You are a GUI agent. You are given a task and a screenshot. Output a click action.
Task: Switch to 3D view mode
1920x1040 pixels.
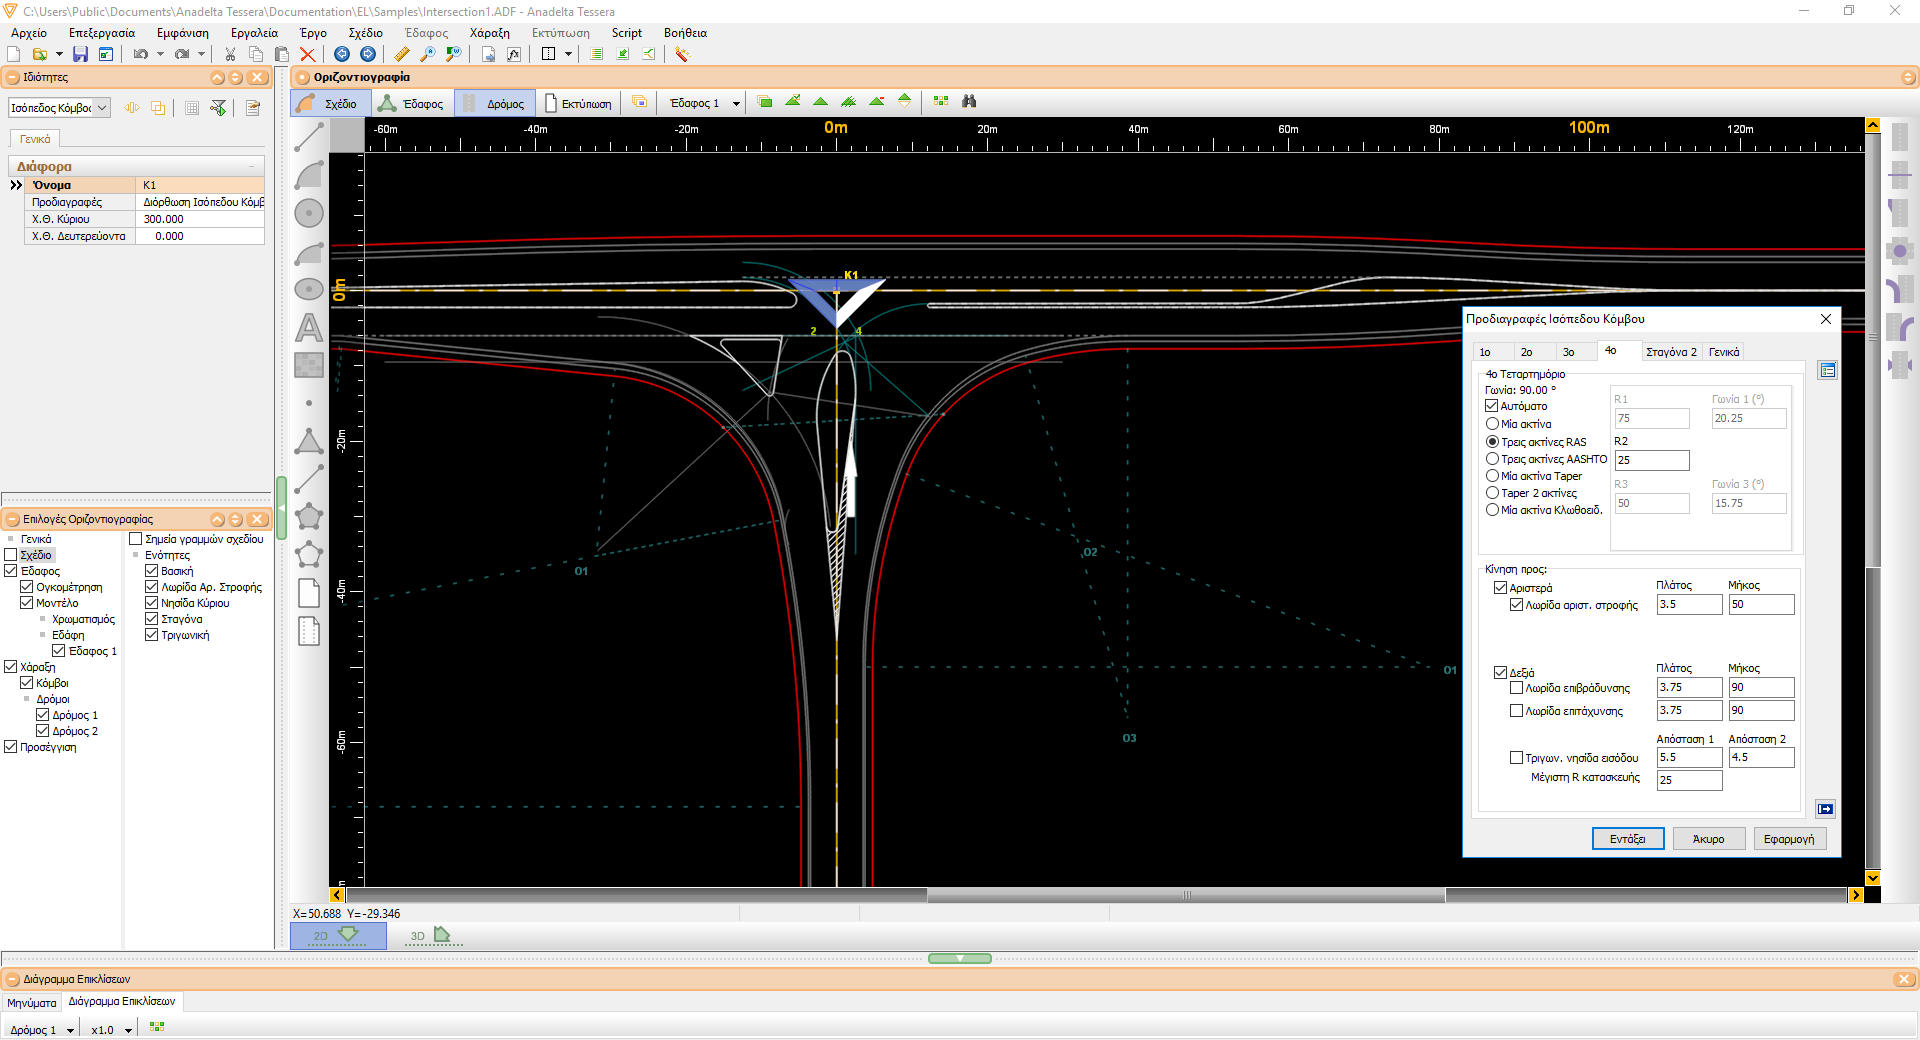(x=430, y=936)
